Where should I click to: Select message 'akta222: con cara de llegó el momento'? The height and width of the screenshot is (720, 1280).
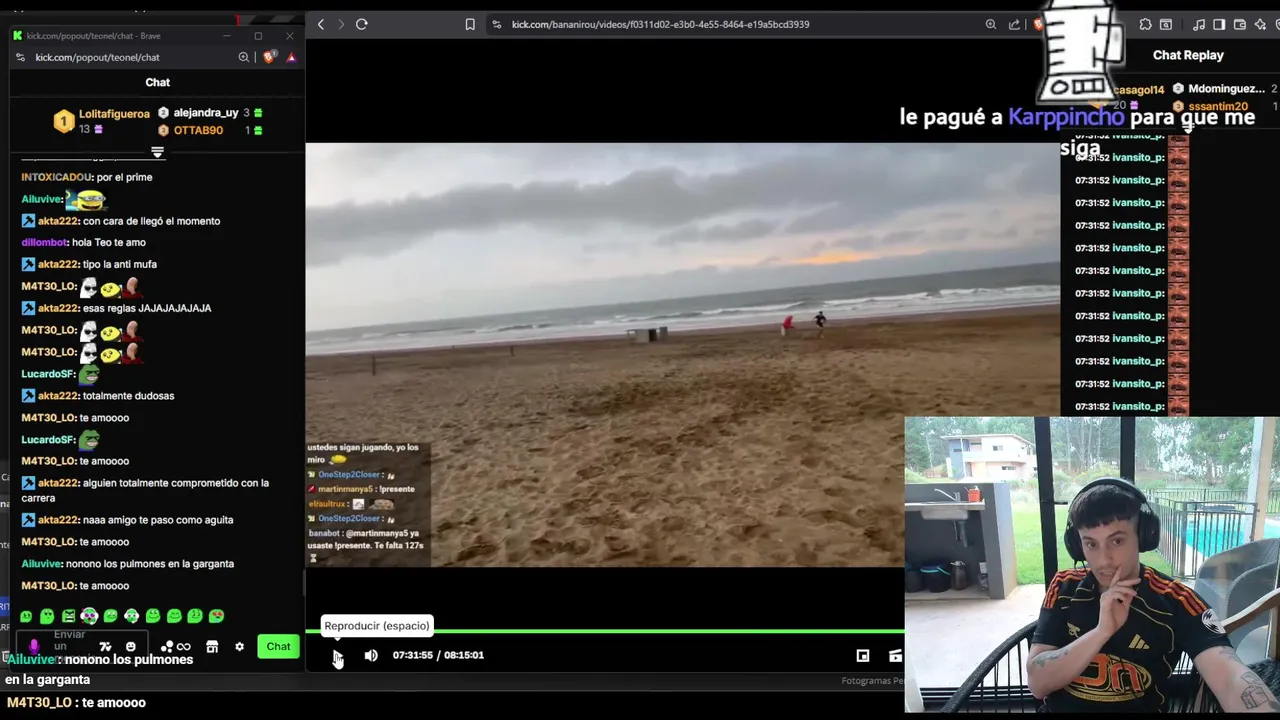pyautogui.click(x=121, y=221)
